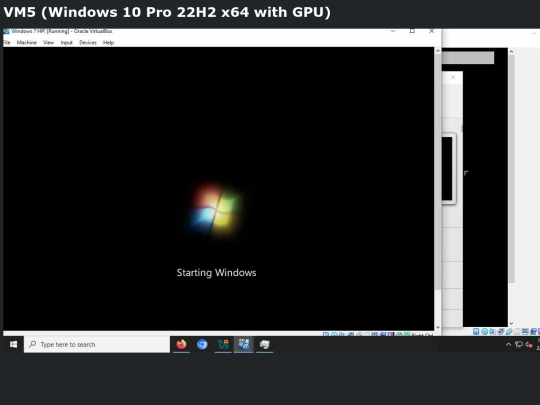Click the rear window scroll-up arrow

[511, 51]
